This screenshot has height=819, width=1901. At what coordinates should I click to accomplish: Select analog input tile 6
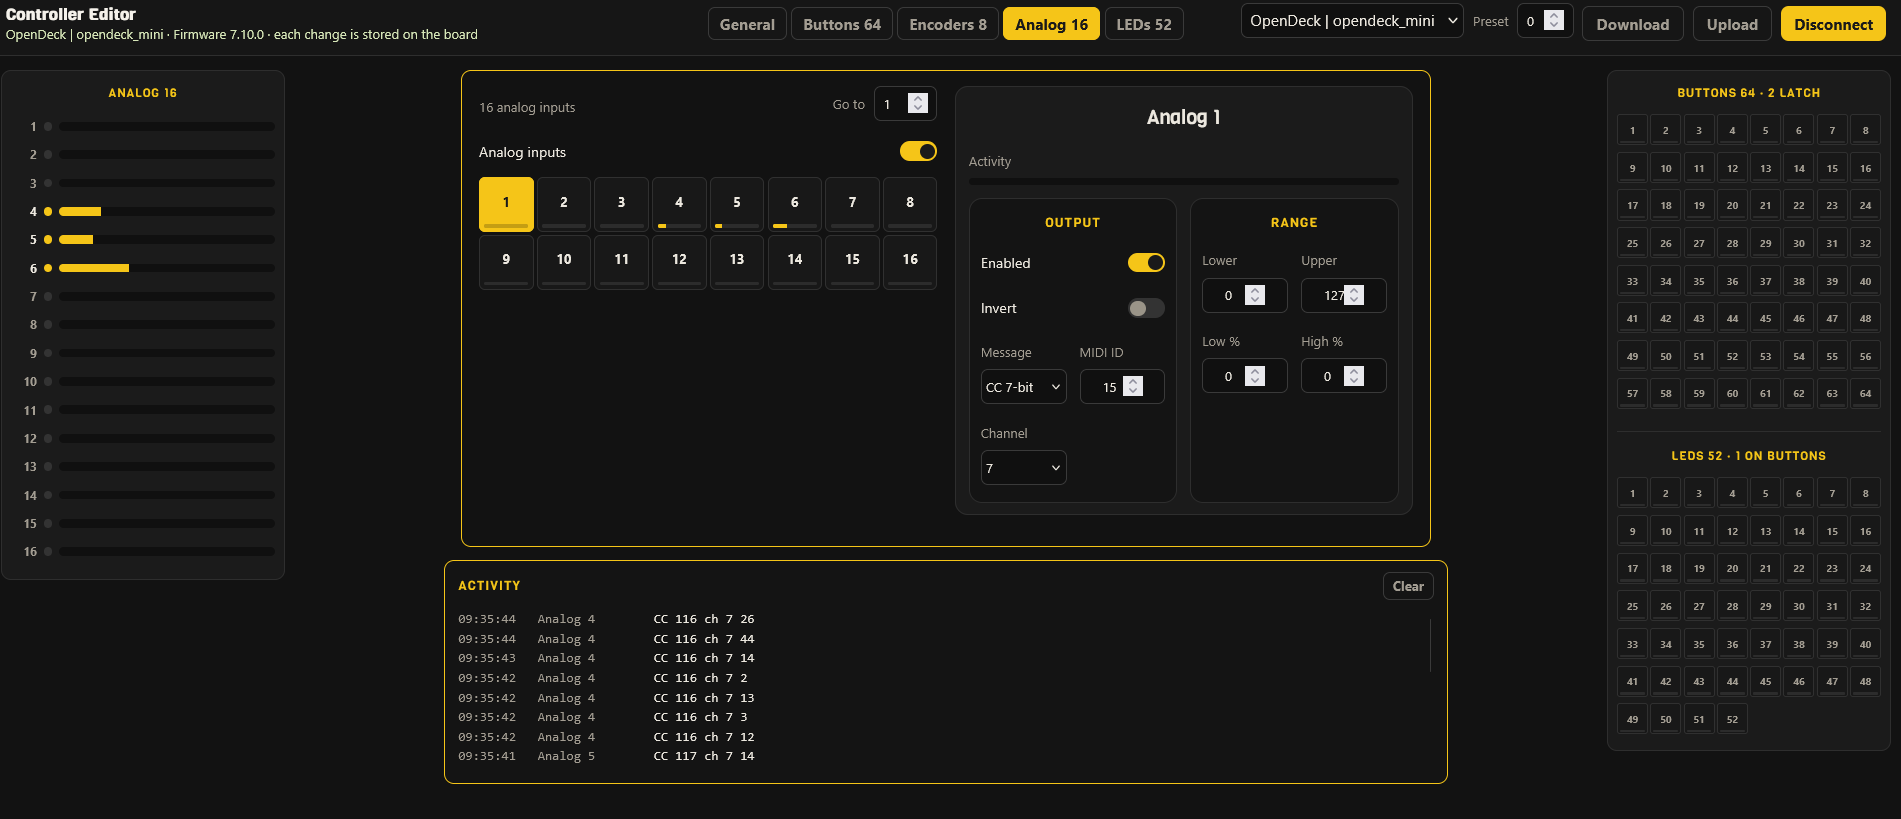(x=795, y=204)
